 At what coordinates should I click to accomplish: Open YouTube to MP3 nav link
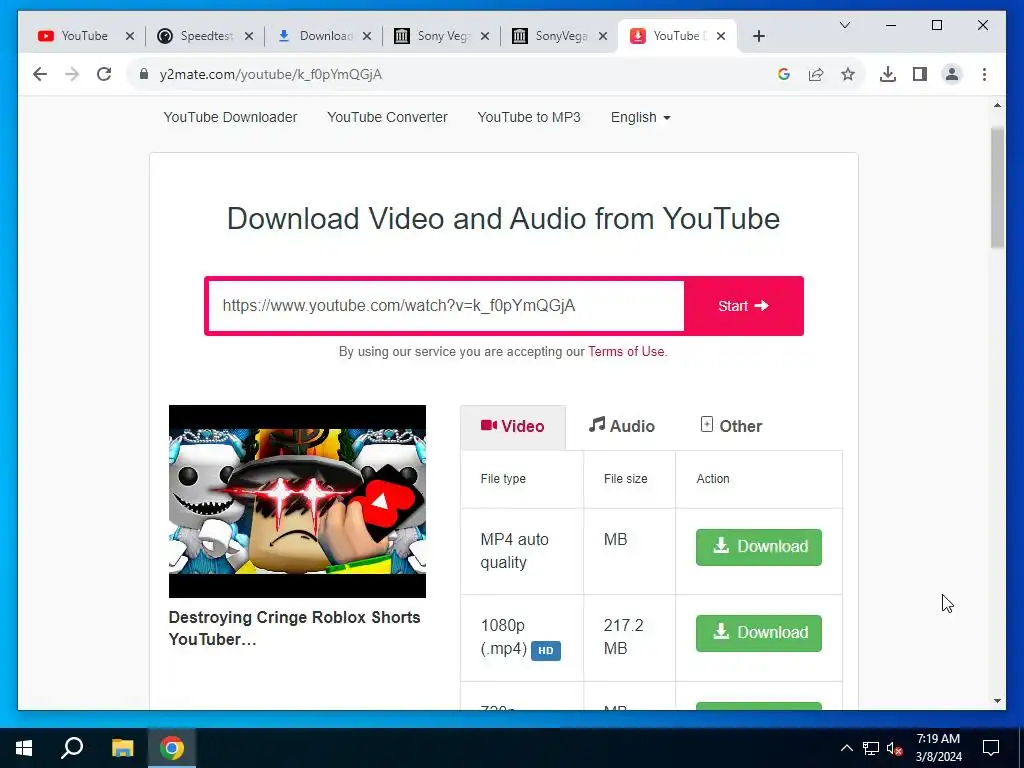coord(529,118)
